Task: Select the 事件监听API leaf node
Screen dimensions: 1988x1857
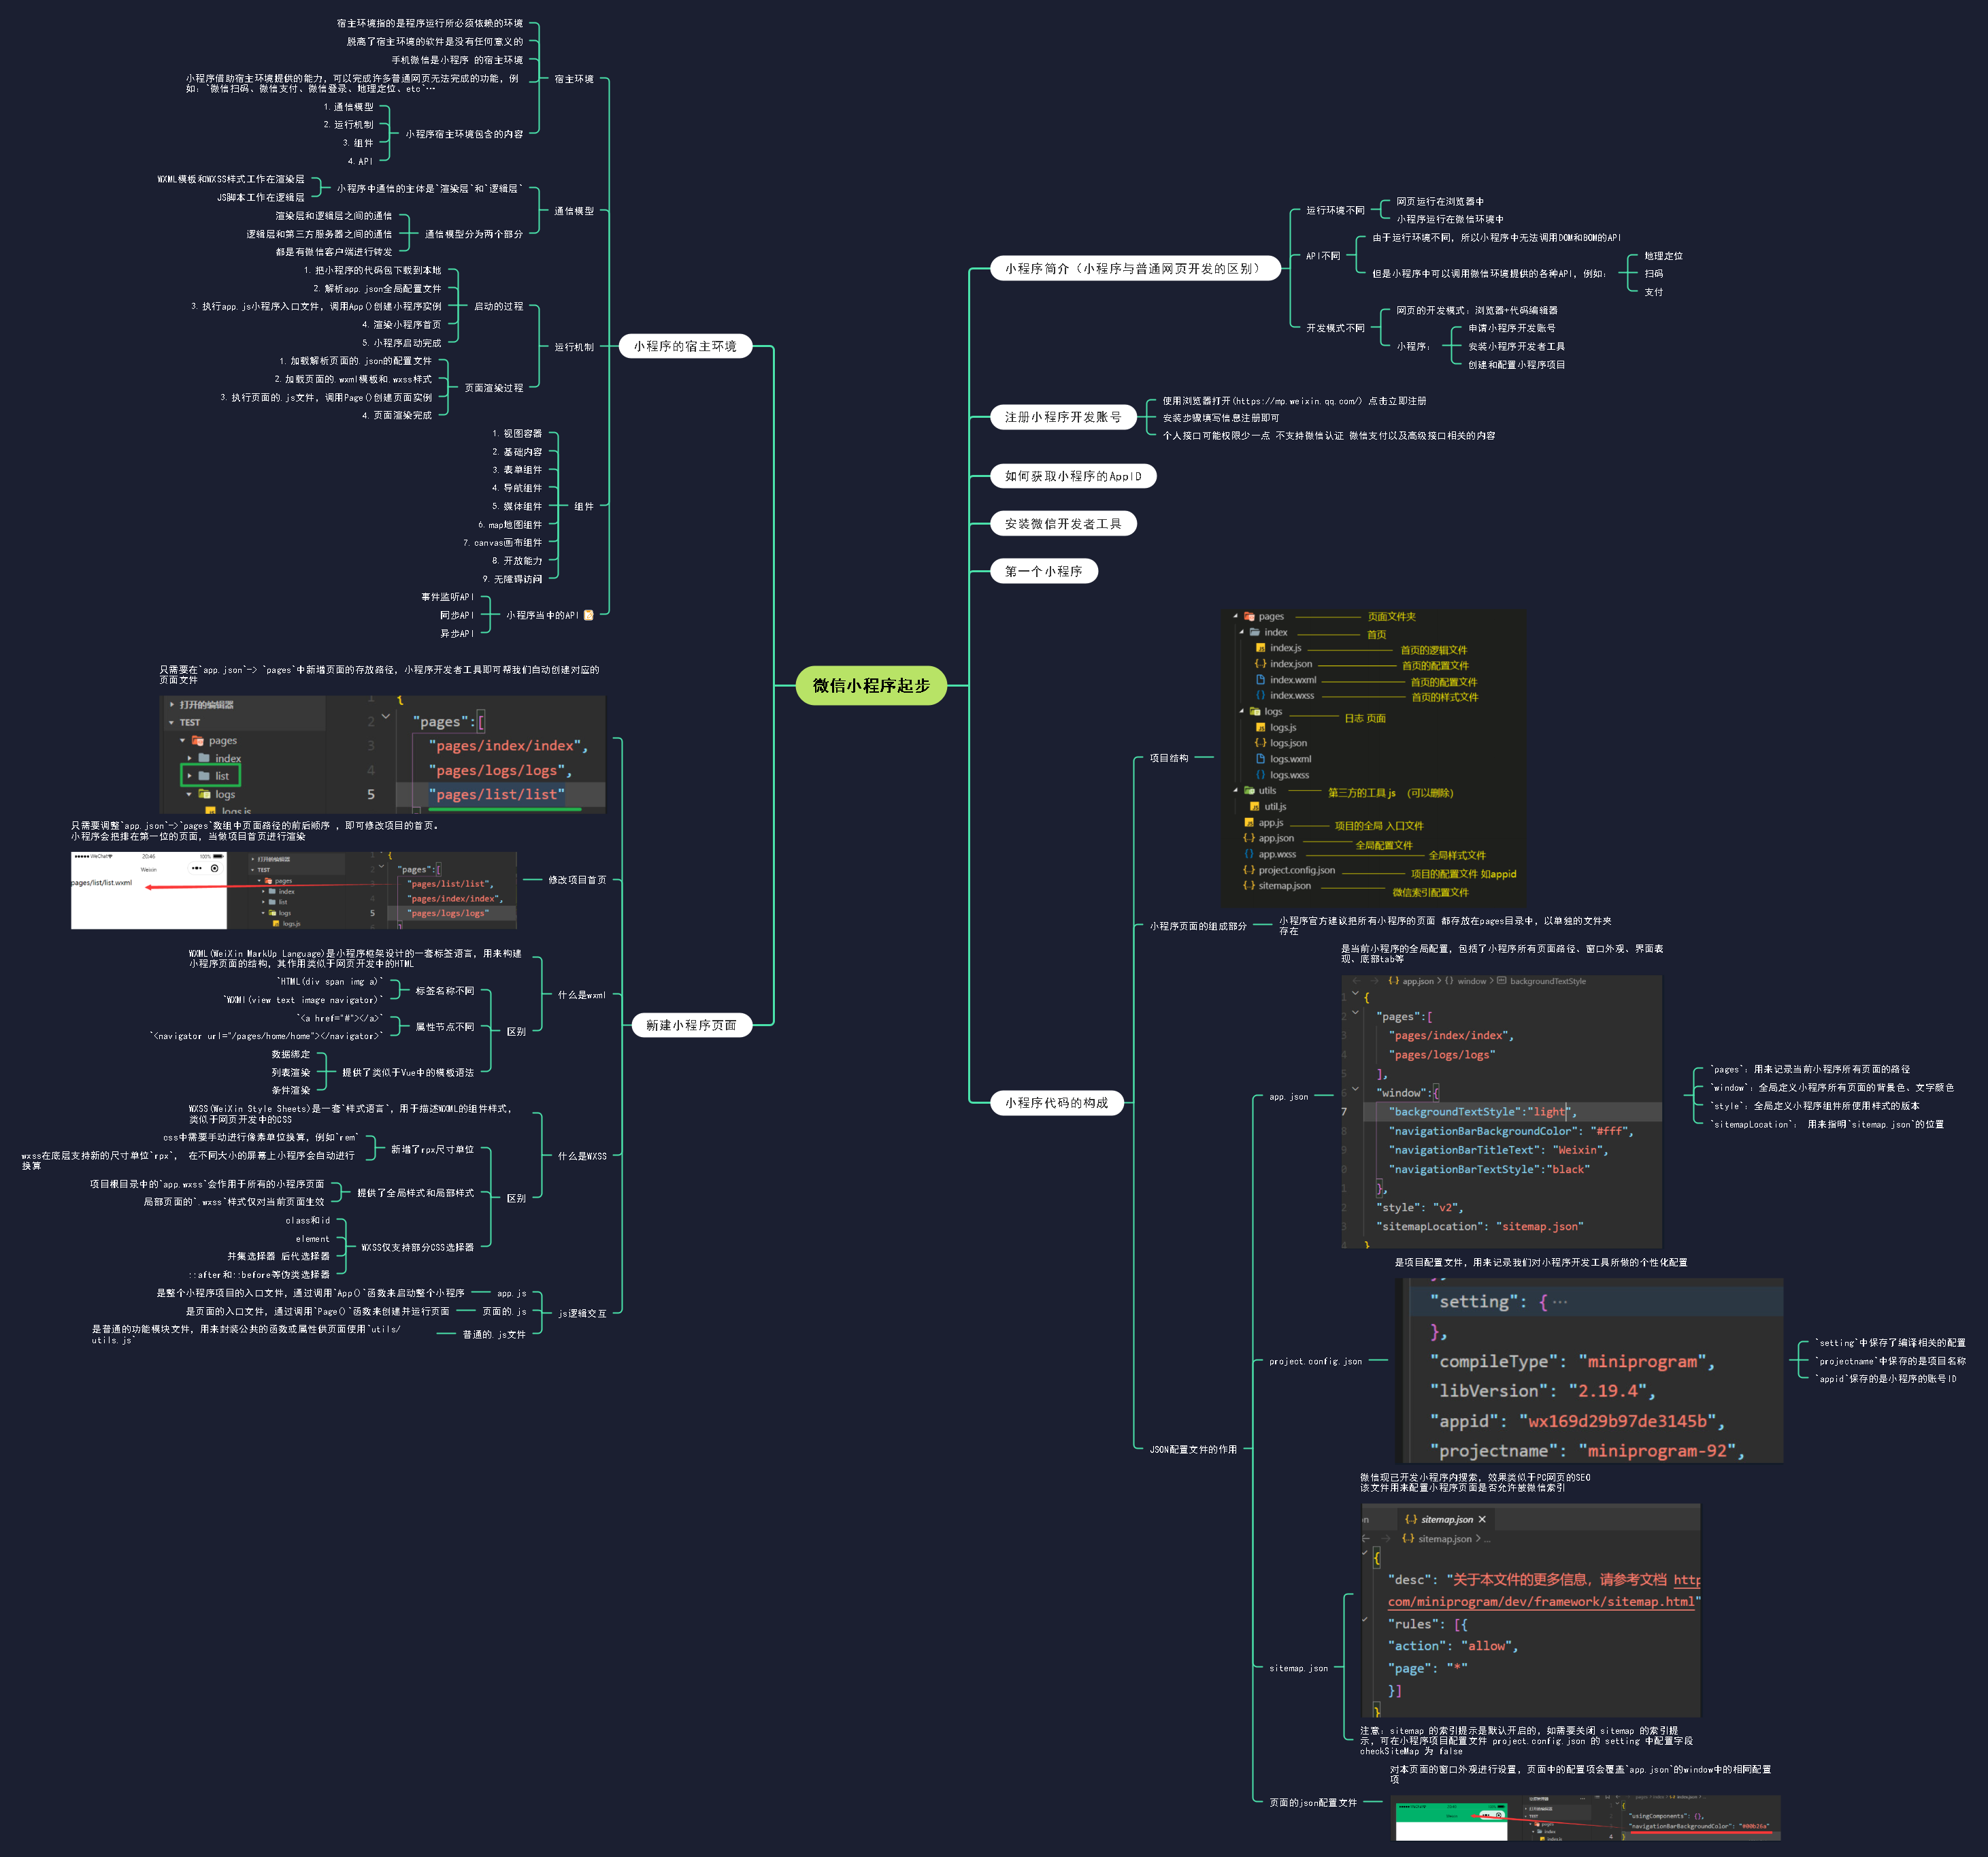Action: tap(447, 597)
